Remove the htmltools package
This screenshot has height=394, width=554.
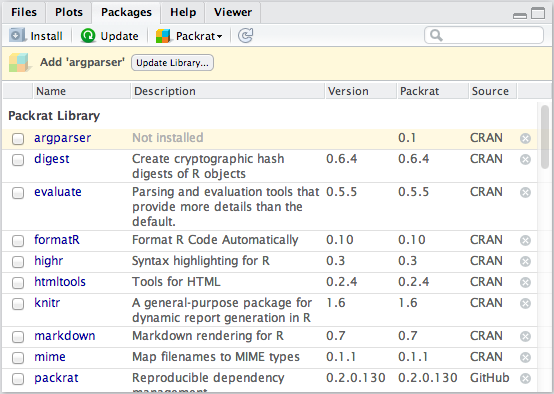[x=525, y=282]
